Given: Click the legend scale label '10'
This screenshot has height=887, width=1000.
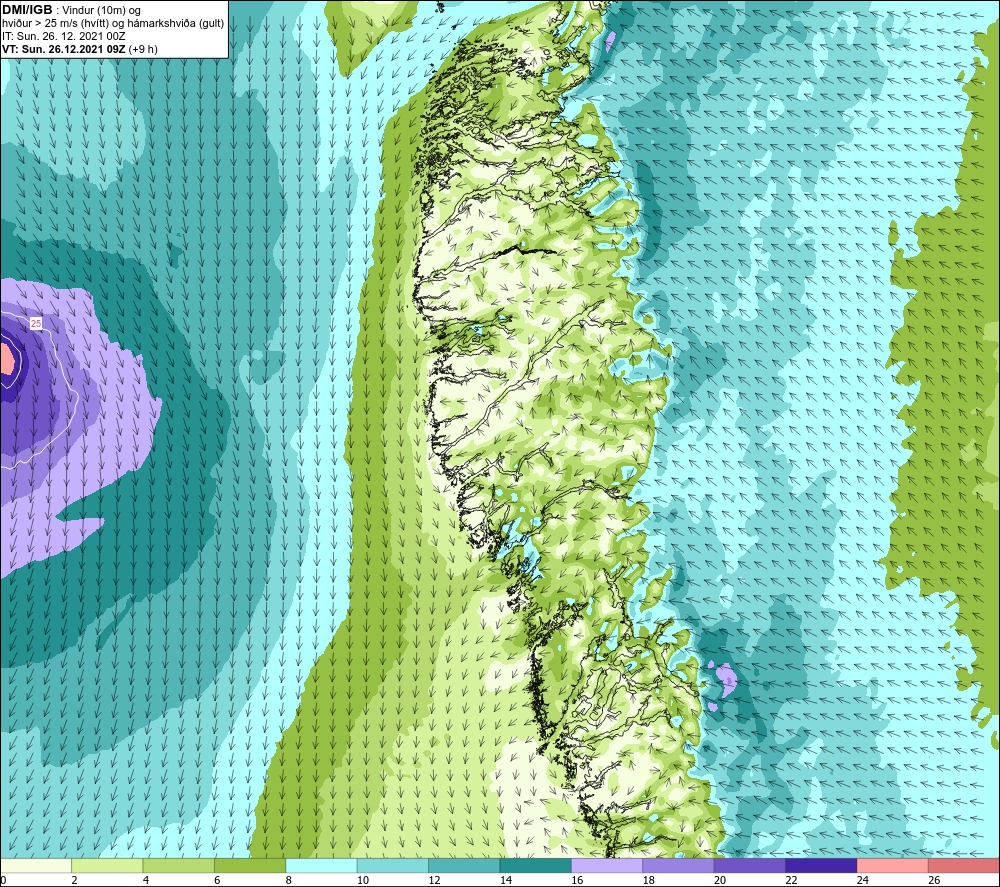Looking at the screenshot, I should click(x=363, y=880).
